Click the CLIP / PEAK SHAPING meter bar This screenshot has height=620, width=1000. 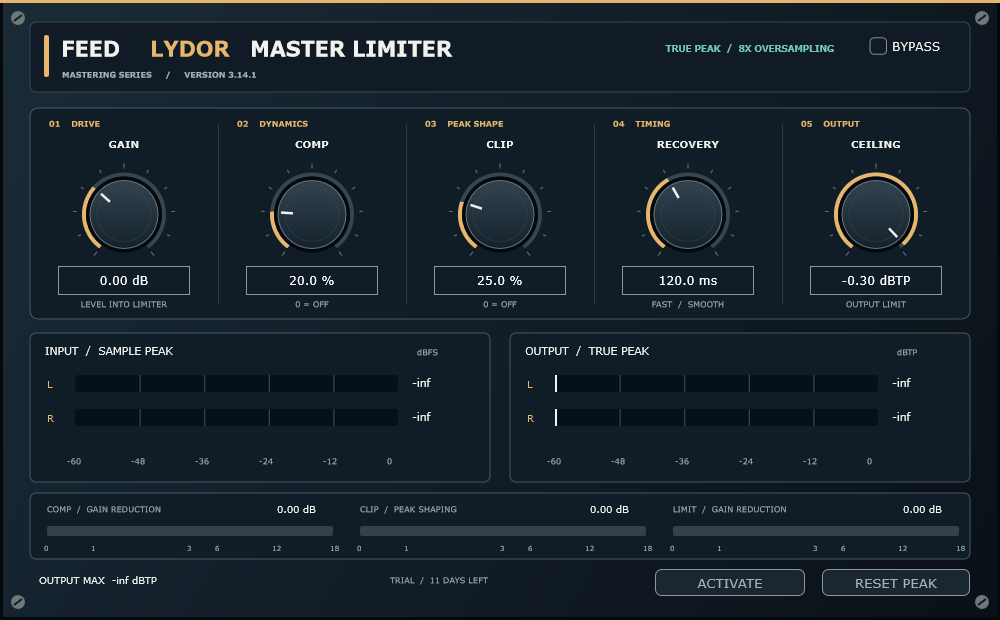click(x=503, y=531)
